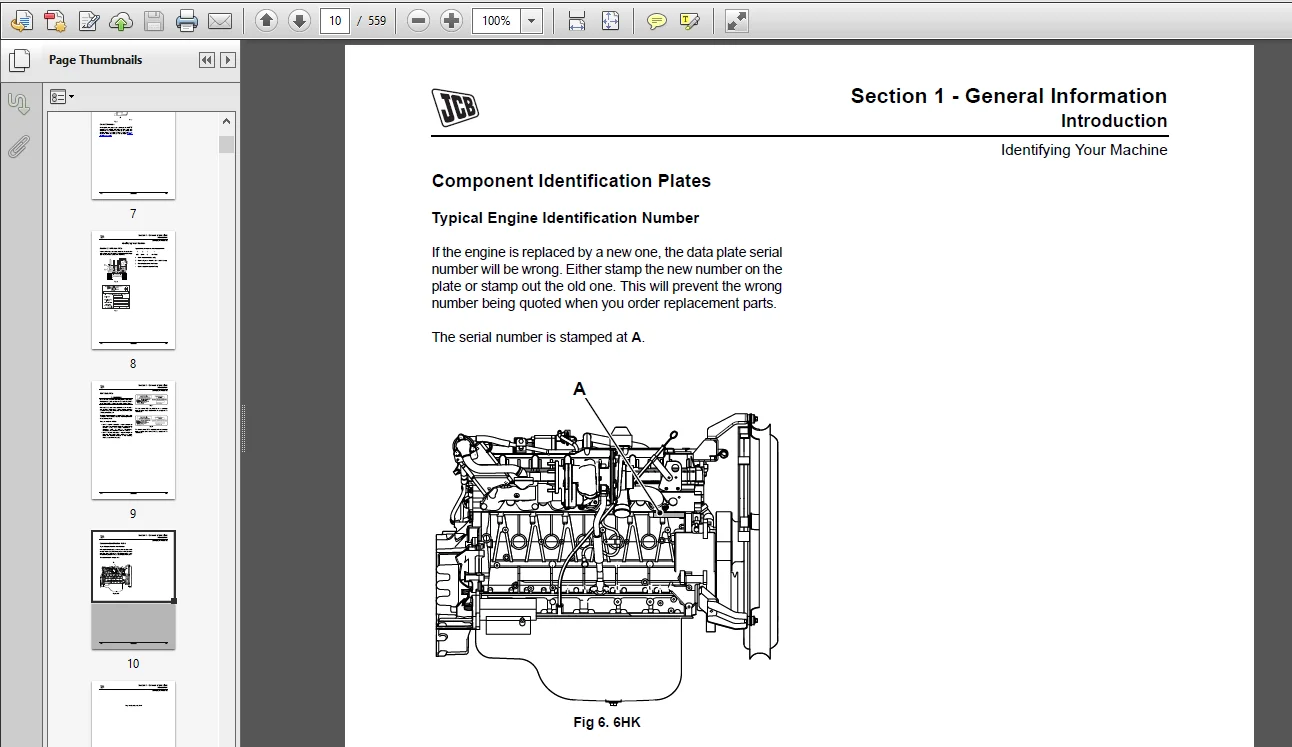Open the zoom level dropdown arrow
The image size is (1292, 747).
pyautogui.click(x=533, y=20)
